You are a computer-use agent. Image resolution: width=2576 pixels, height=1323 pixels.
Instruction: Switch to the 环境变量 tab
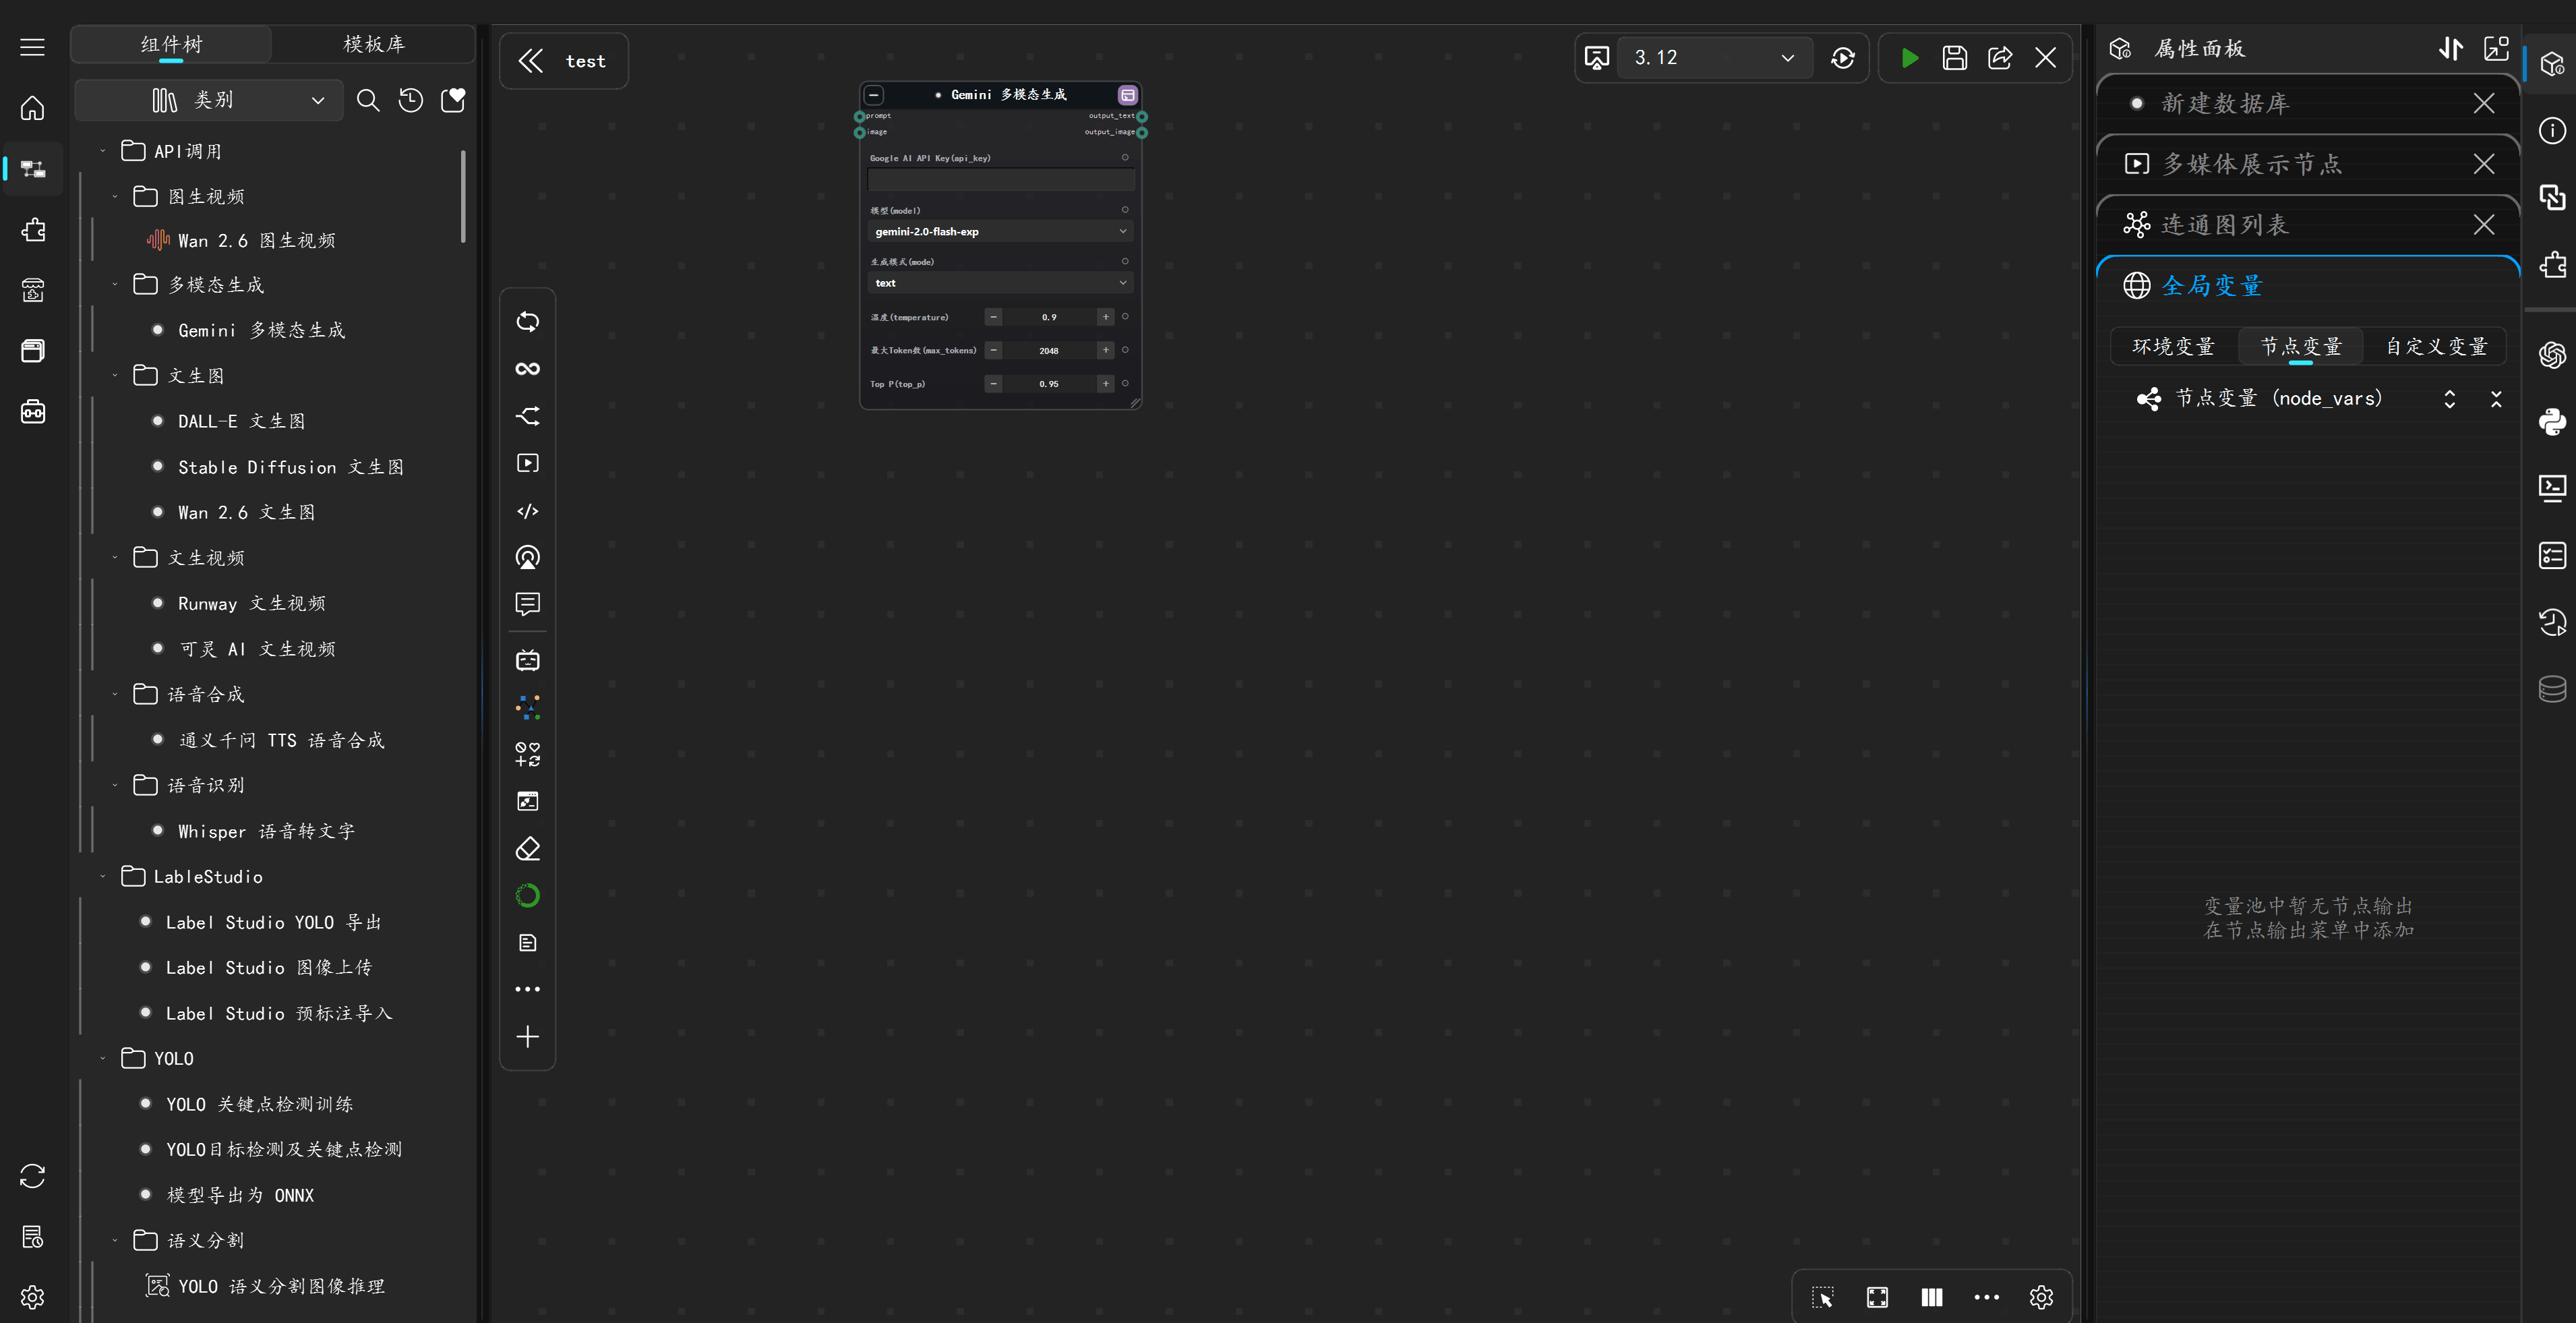tap(2174, 346)
